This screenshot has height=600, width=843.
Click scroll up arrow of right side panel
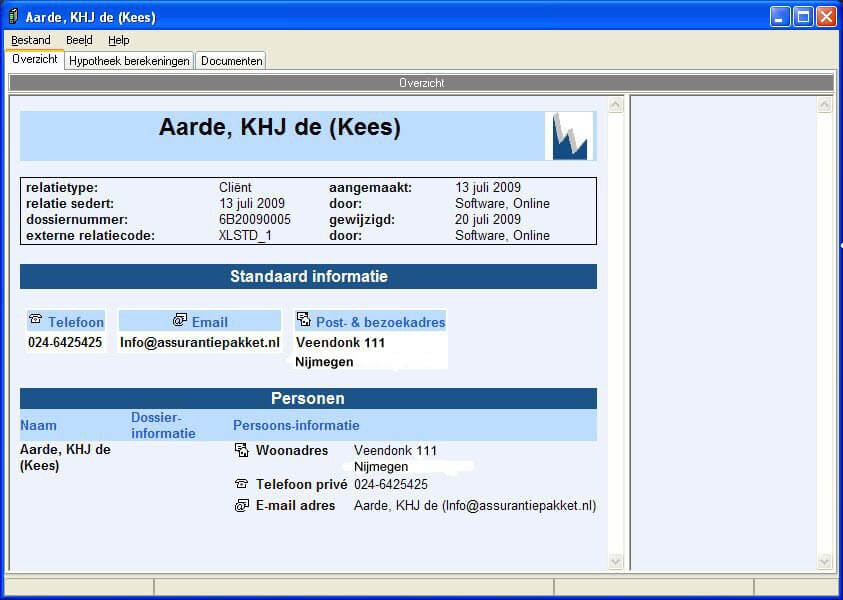click(825, 105)
